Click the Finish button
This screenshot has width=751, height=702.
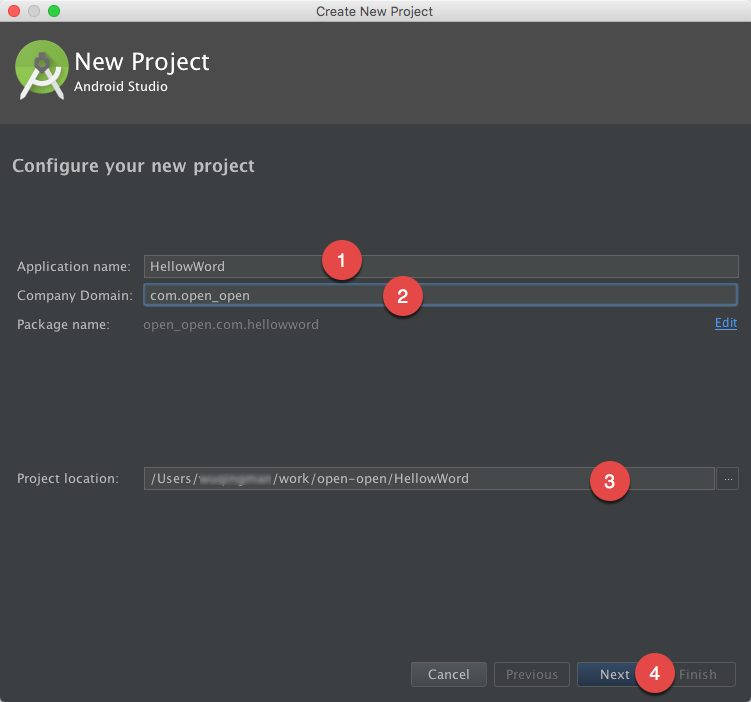[x=702, y=675]
